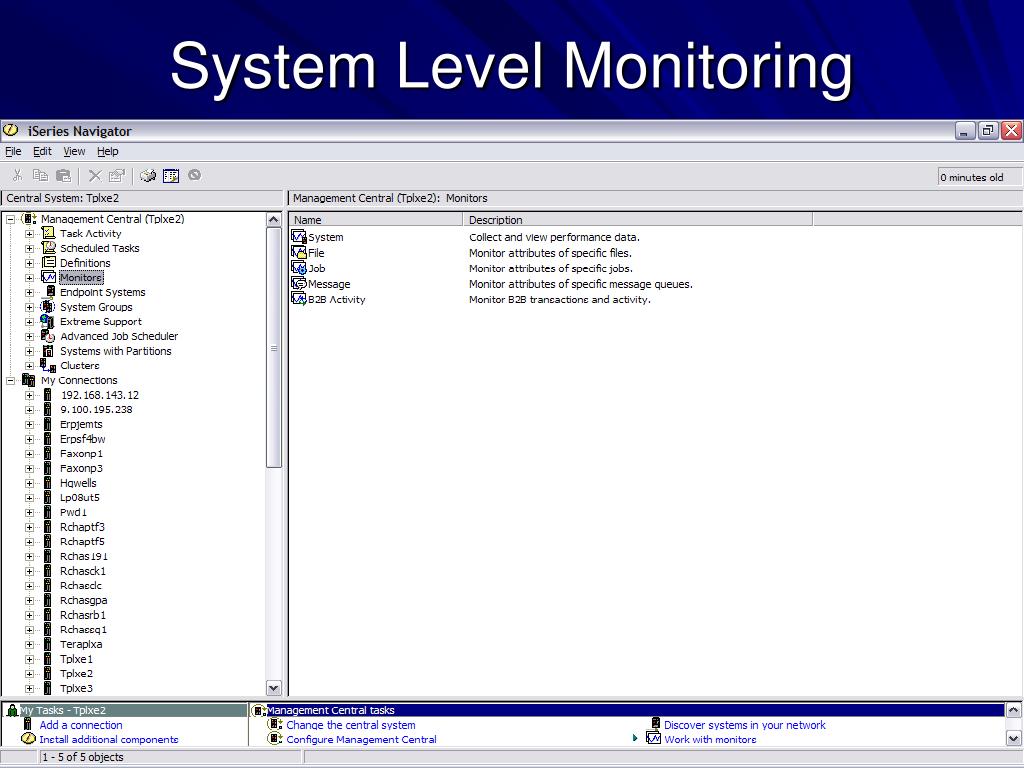Click the Refresh toolbar icon
The height and width of the screenshot is (768, 1024).
(148, 175)
